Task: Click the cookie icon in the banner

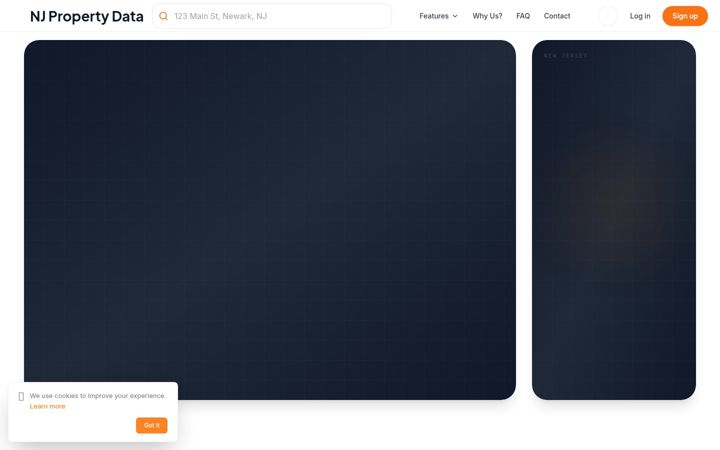Action: (x=21, y=396)
